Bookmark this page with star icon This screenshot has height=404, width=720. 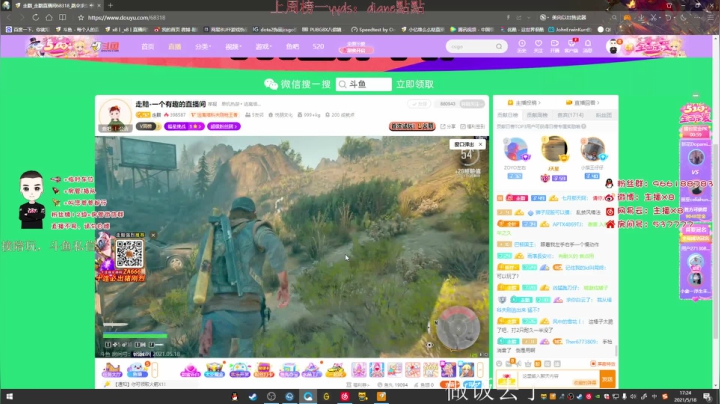pos(81,17)
